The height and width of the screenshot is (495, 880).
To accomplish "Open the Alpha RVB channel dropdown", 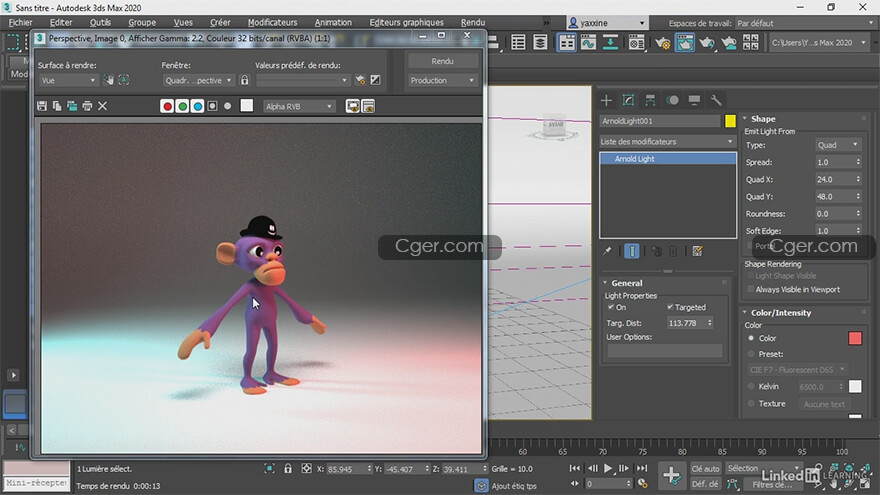I will click(x=299, y=106).
